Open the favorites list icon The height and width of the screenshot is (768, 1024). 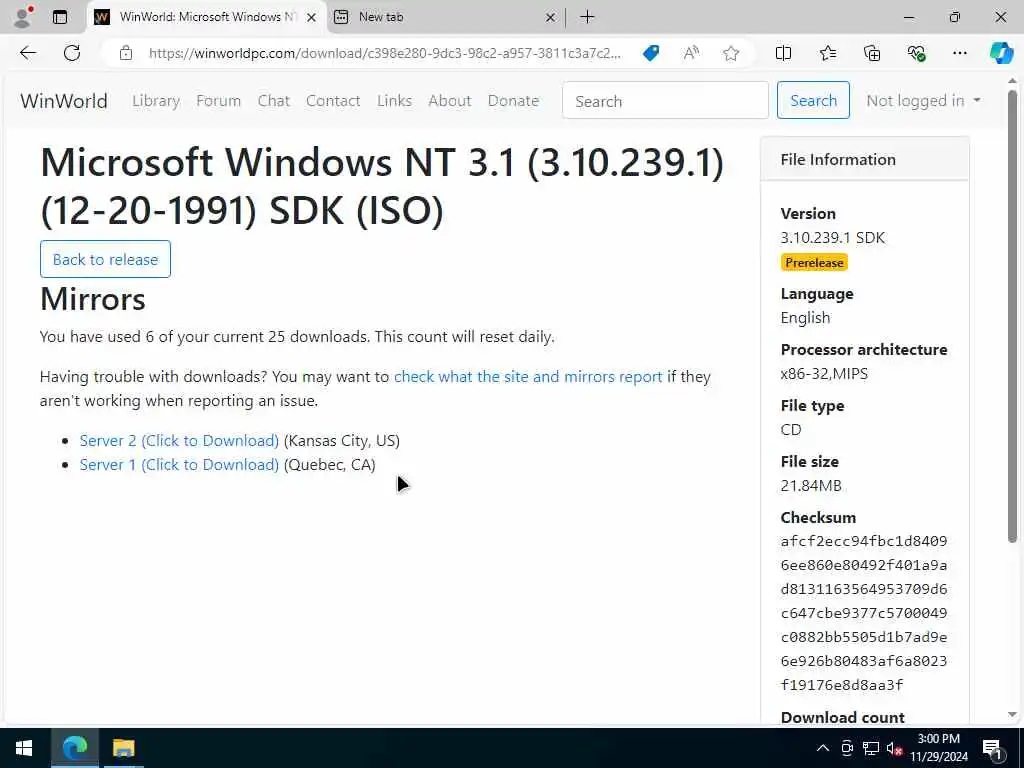[x=827, y=53]
